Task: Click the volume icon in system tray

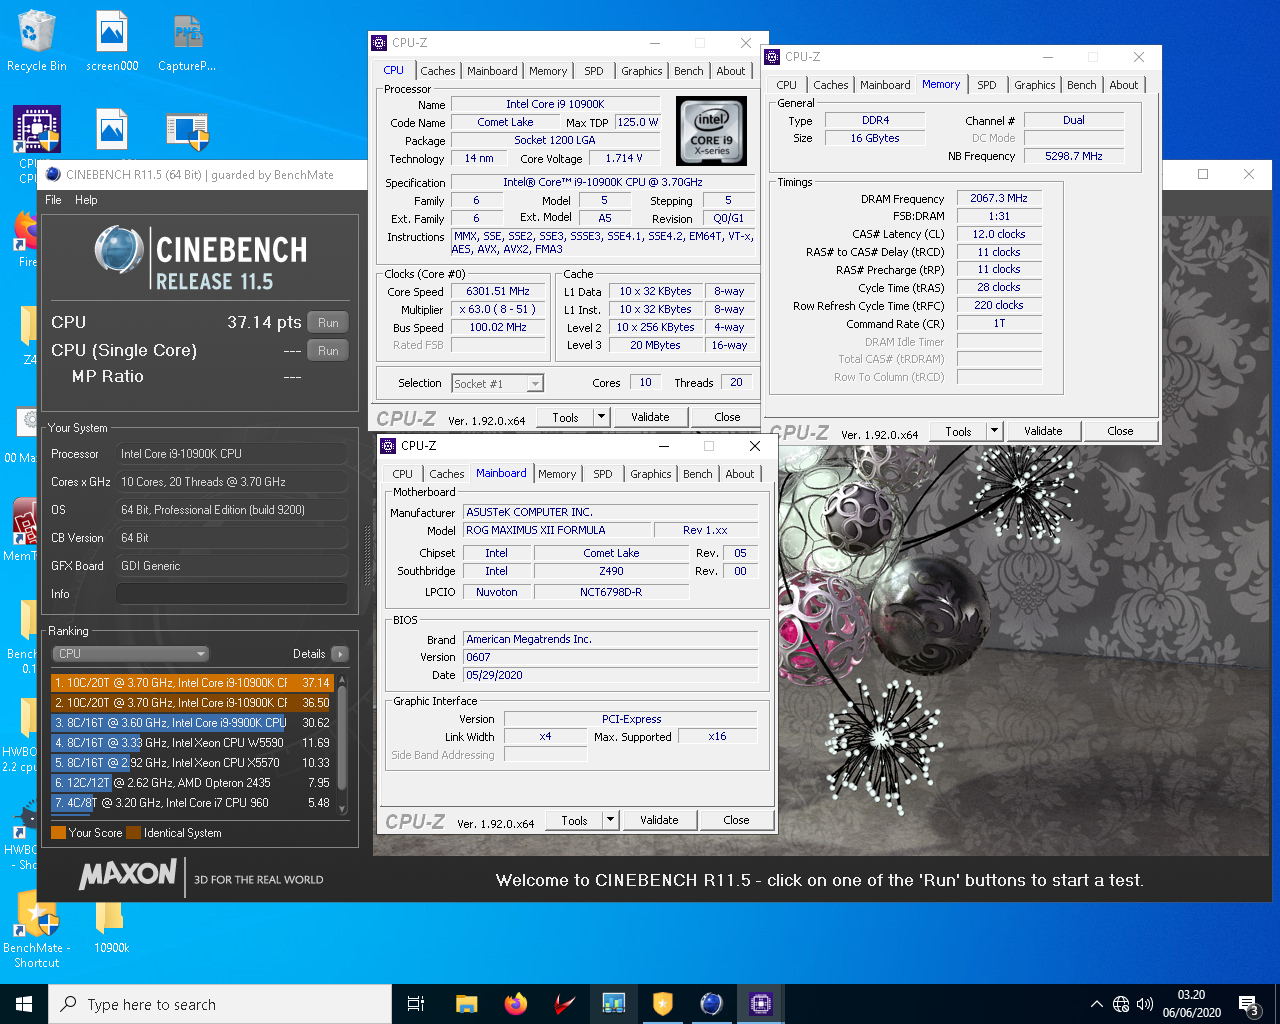Action: tap(1145, 1004)
